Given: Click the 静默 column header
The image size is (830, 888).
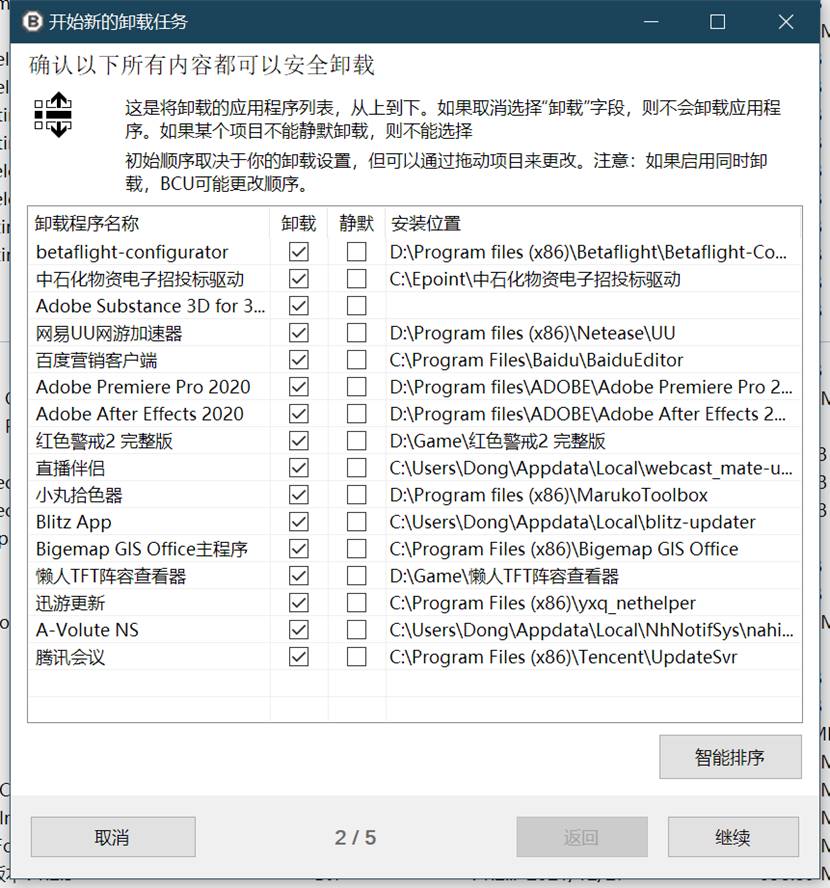Looking at the screenshot, I should point(357,223).
